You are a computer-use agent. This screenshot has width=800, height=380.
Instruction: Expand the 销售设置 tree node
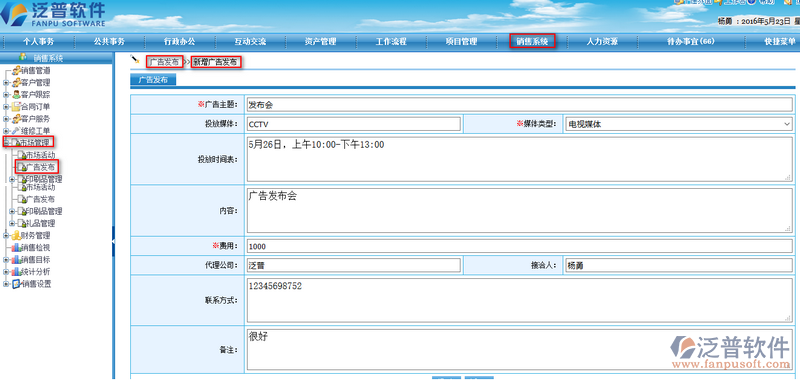click(6, 284)
